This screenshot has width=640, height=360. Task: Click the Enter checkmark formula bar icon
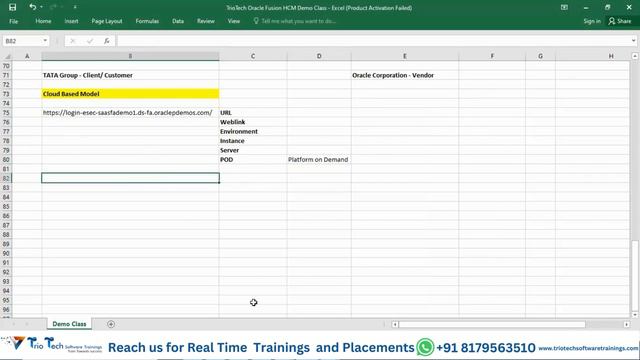click(90, 41)
